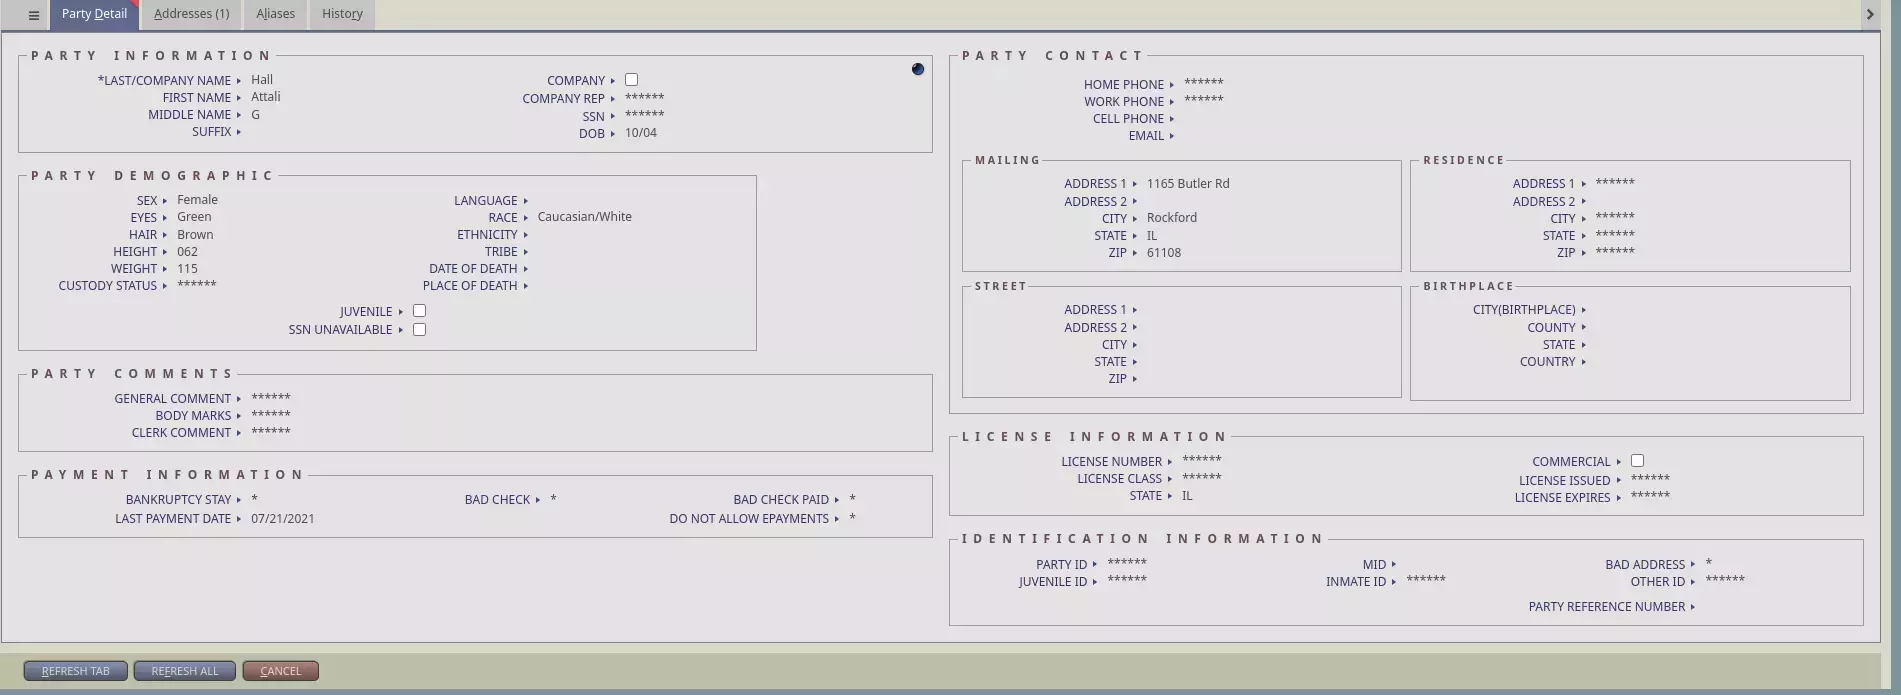Screen dimensions: 1901x695
Task: Click the TRIBE field label
Action: (501, 252)
